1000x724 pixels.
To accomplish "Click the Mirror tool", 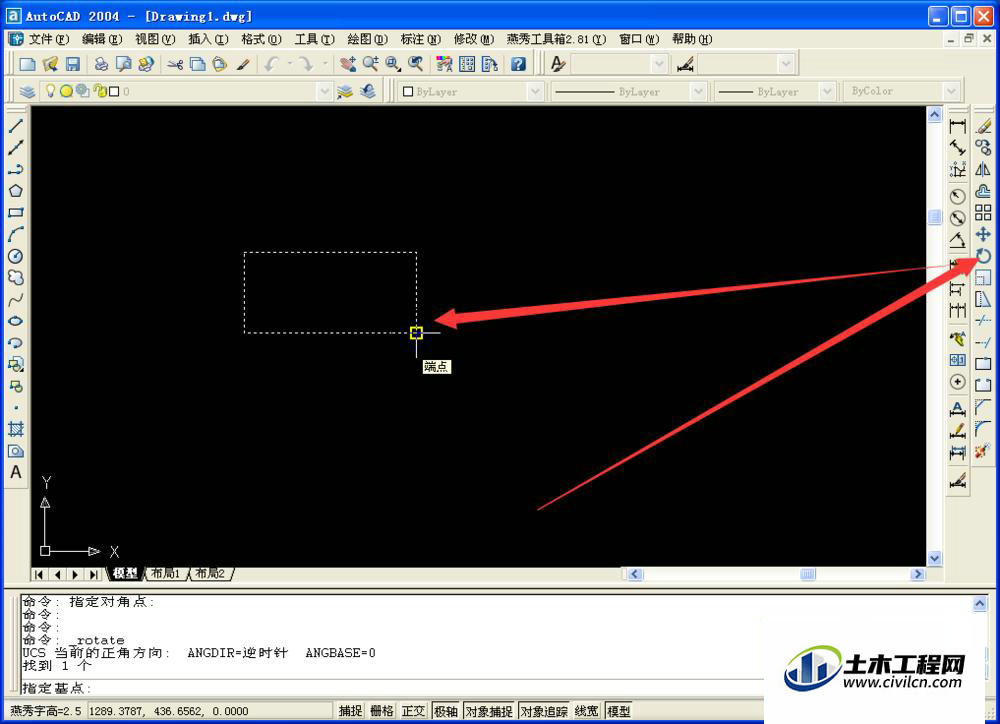I will 983,169.
